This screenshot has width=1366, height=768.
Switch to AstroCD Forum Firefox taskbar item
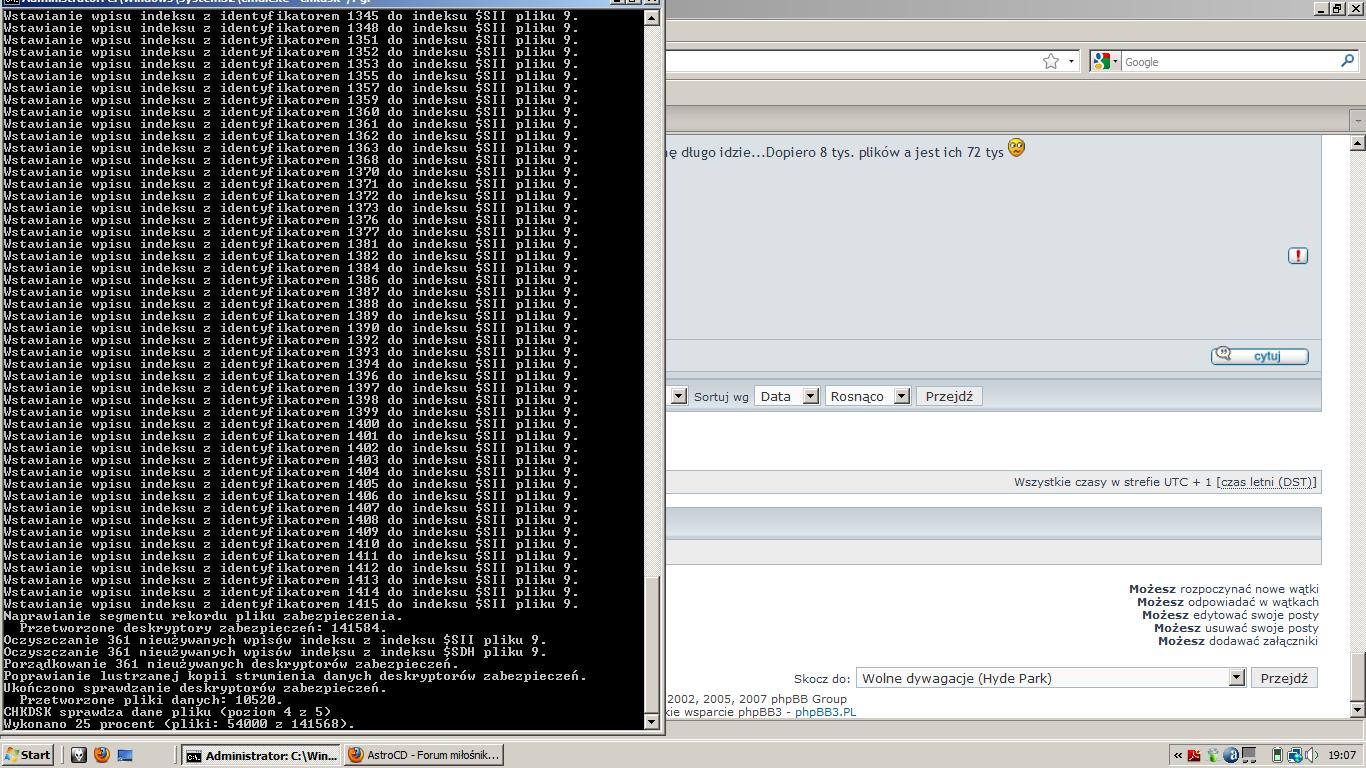coord(423,755)
